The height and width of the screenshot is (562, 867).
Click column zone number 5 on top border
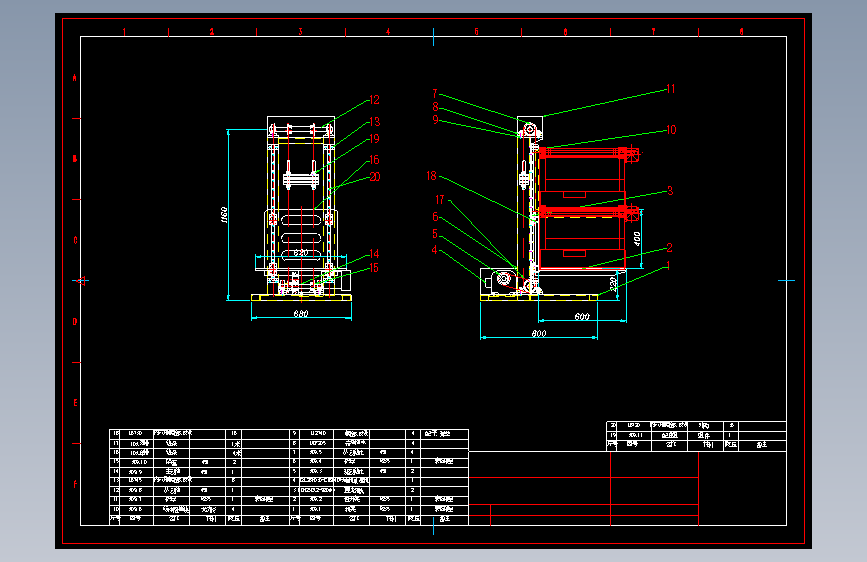pos(477,32)
